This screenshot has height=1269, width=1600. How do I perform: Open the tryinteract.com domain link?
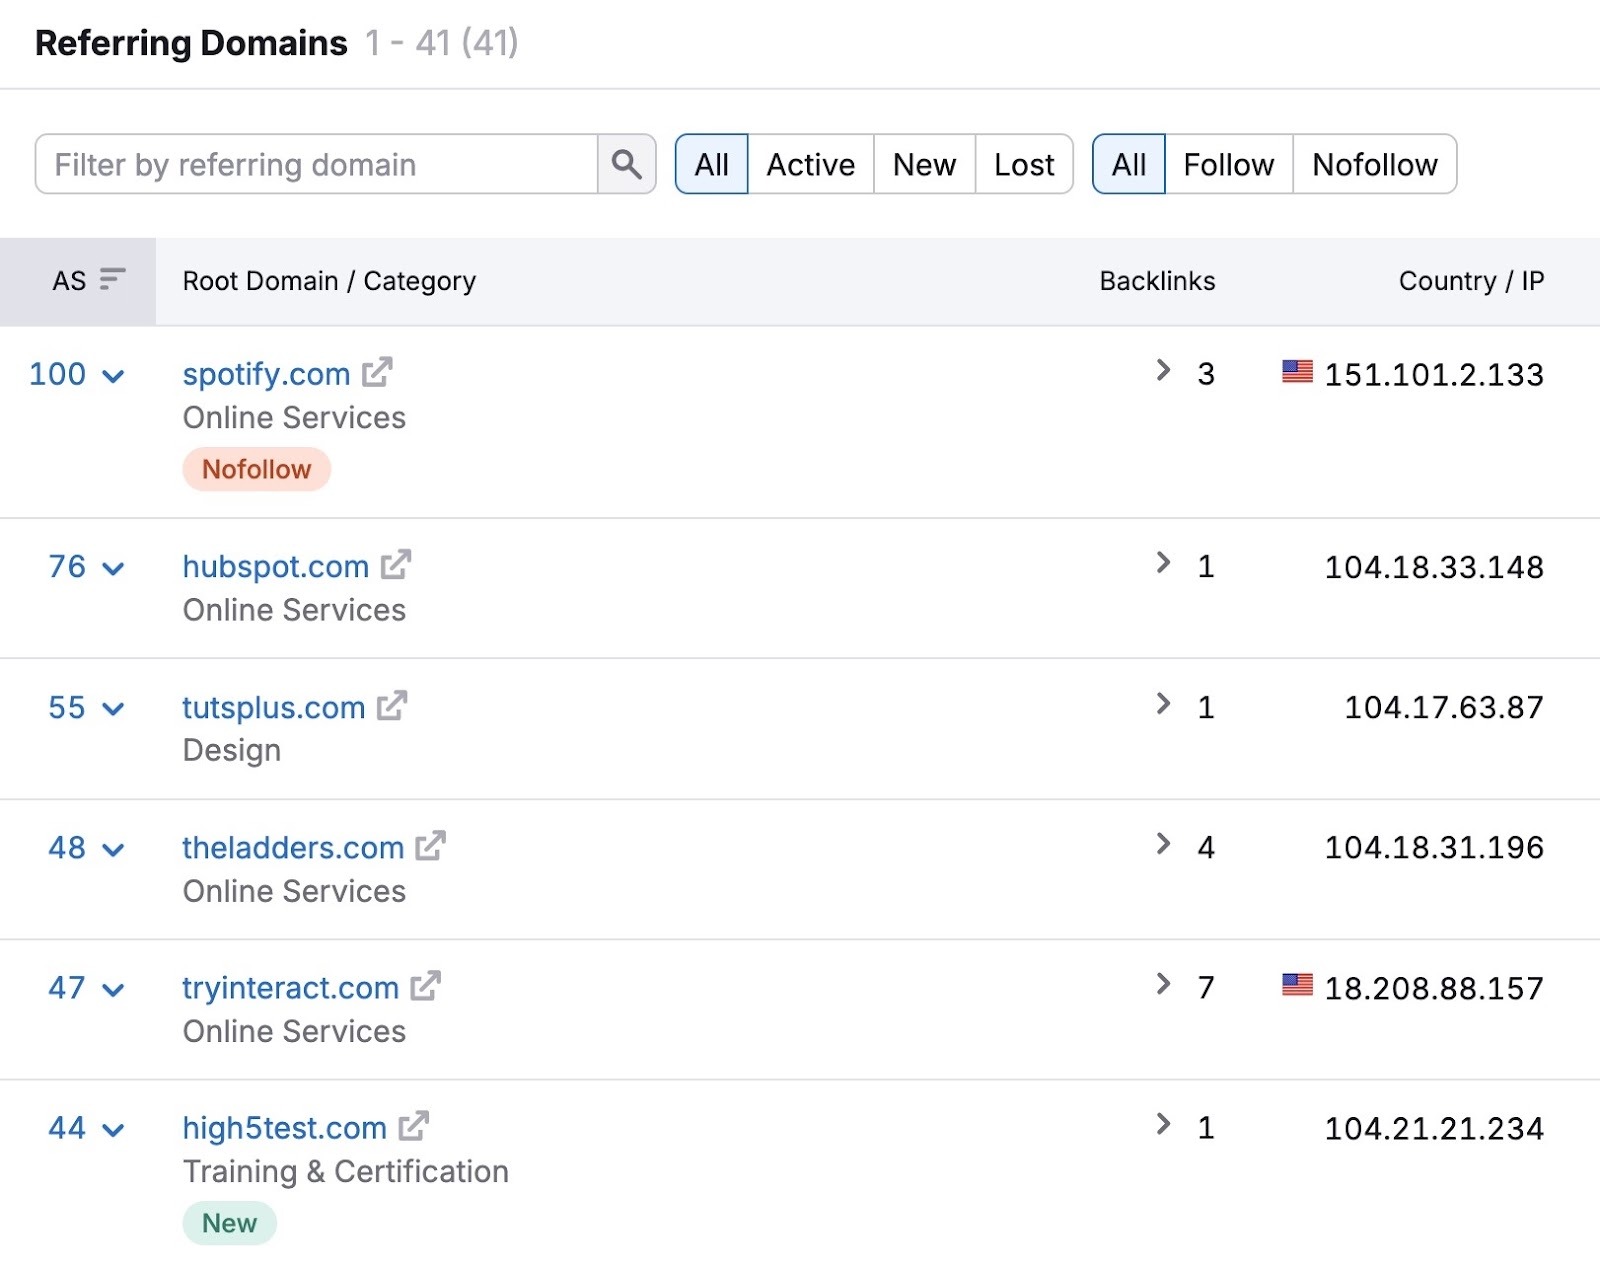pyautogui.click(x=290, y=987)
